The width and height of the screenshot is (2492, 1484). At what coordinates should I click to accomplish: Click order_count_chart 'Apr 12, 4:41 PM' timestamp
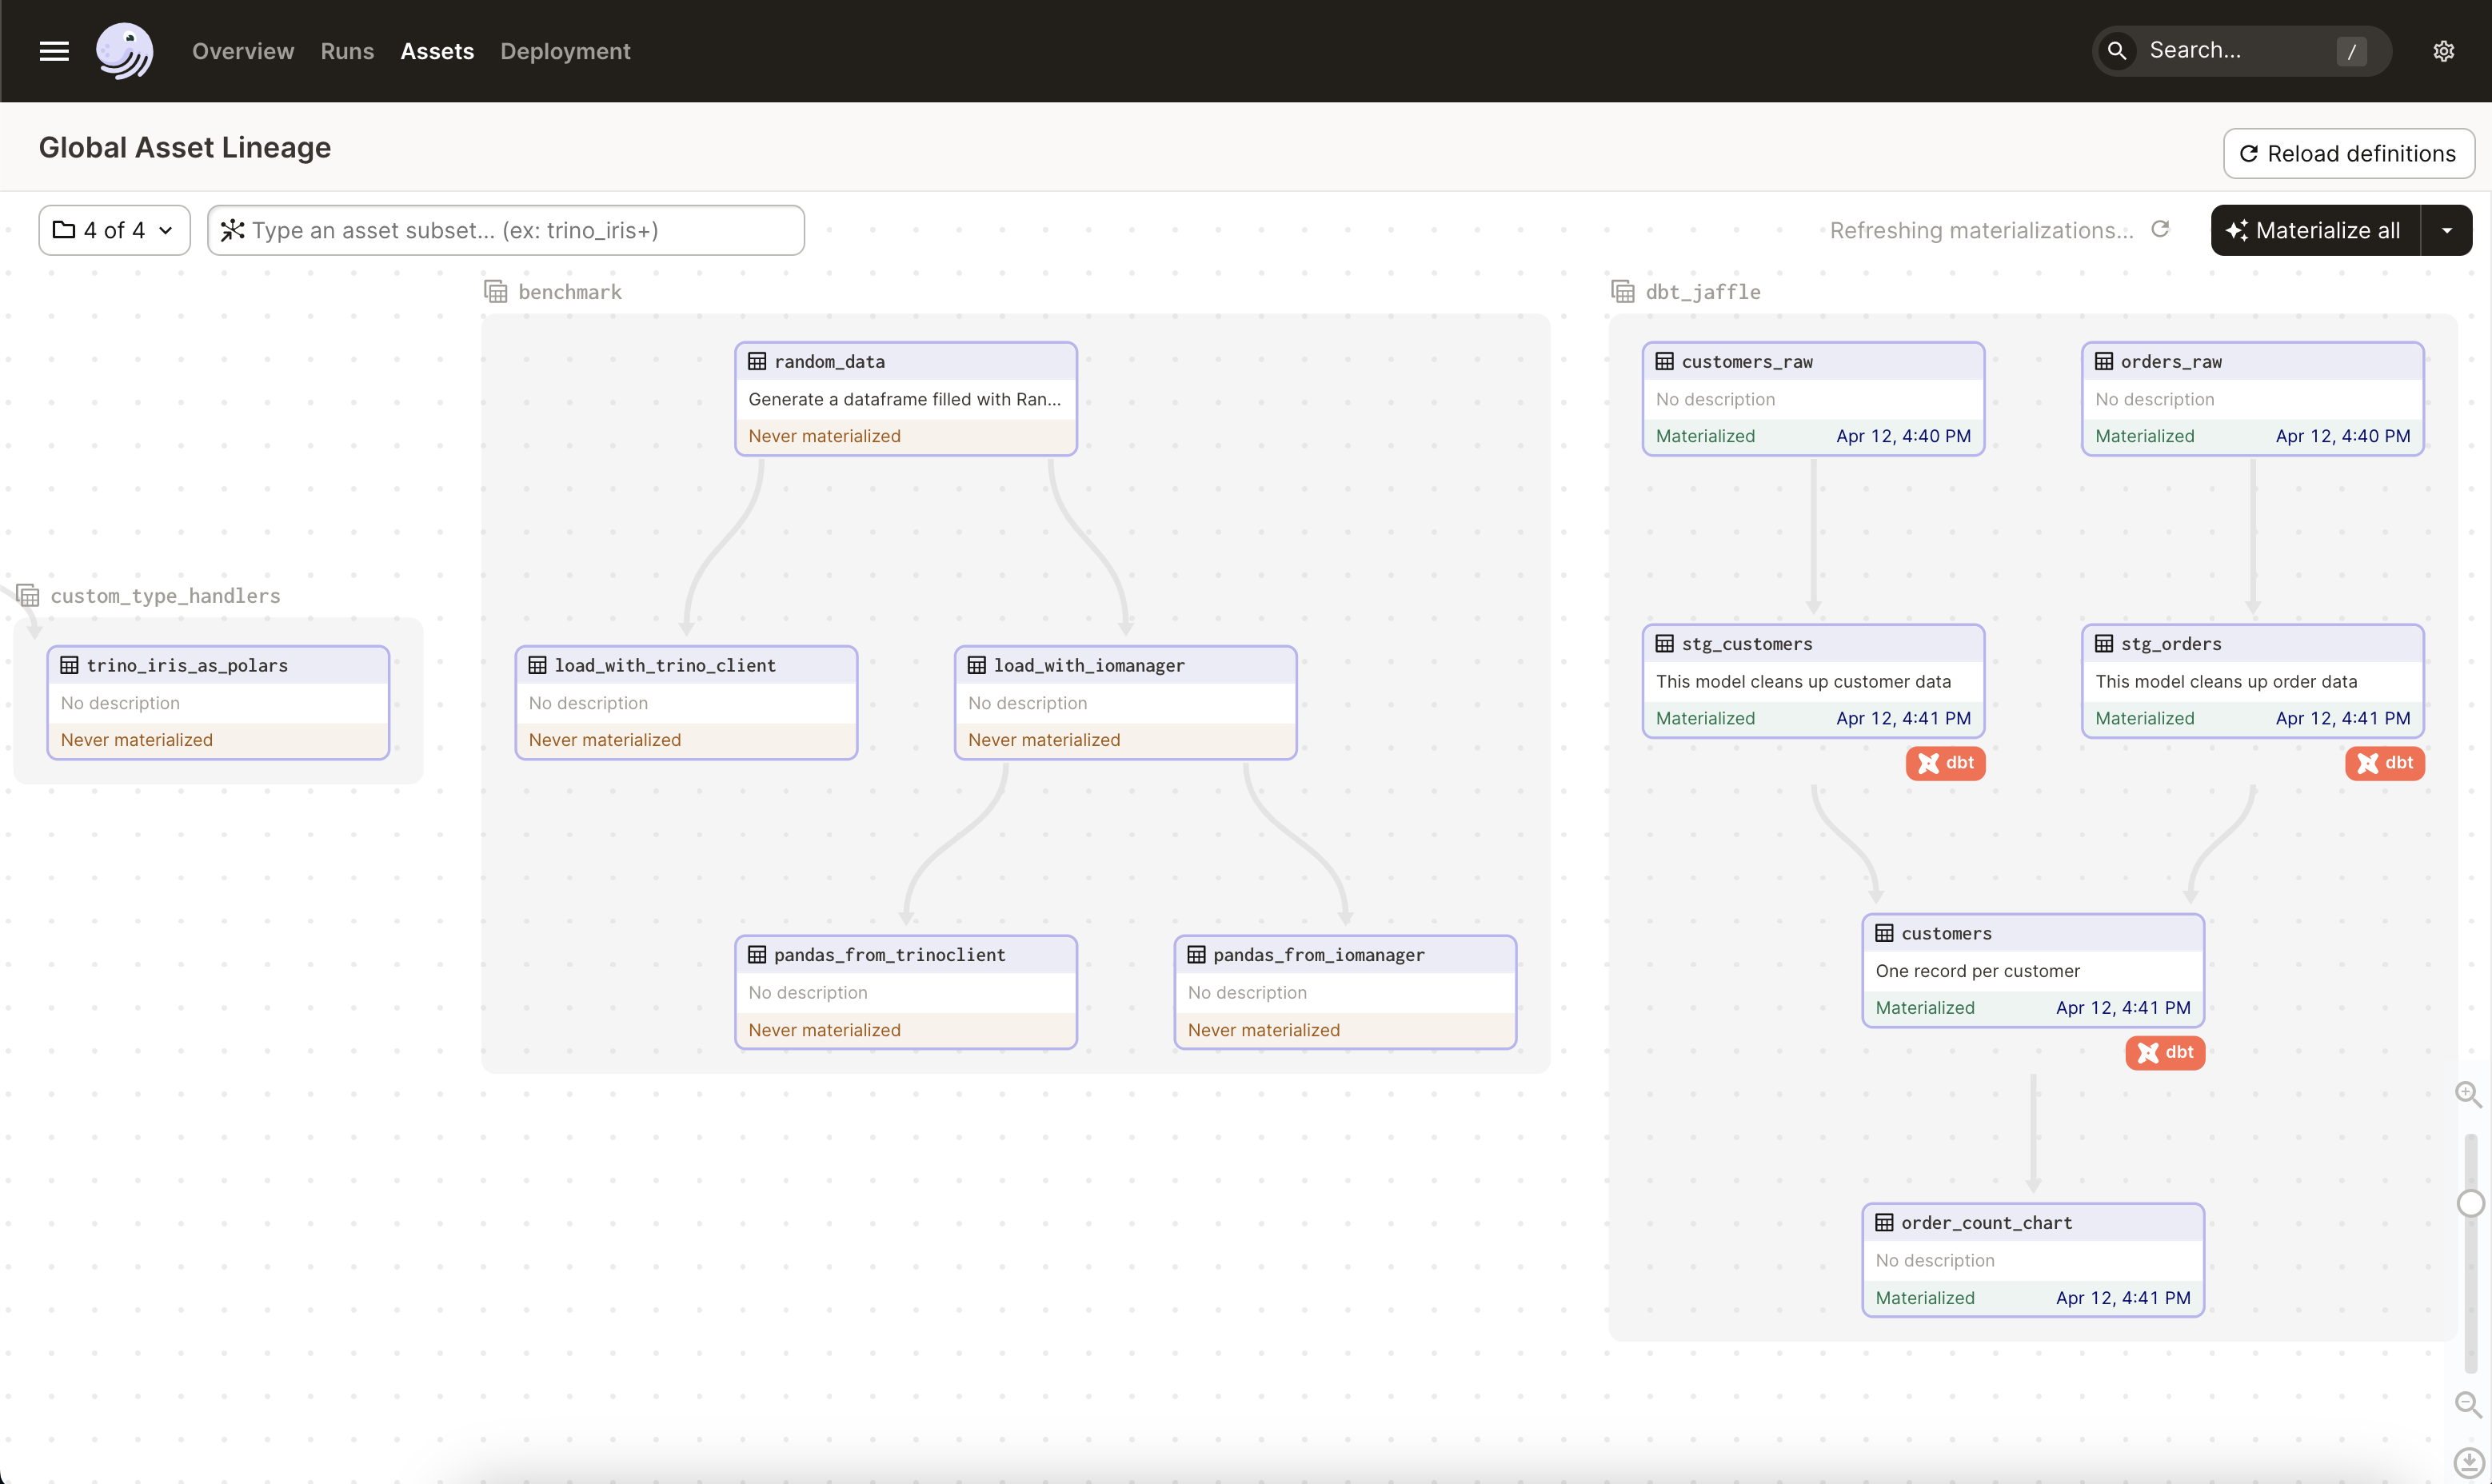coord(2123,1297)
